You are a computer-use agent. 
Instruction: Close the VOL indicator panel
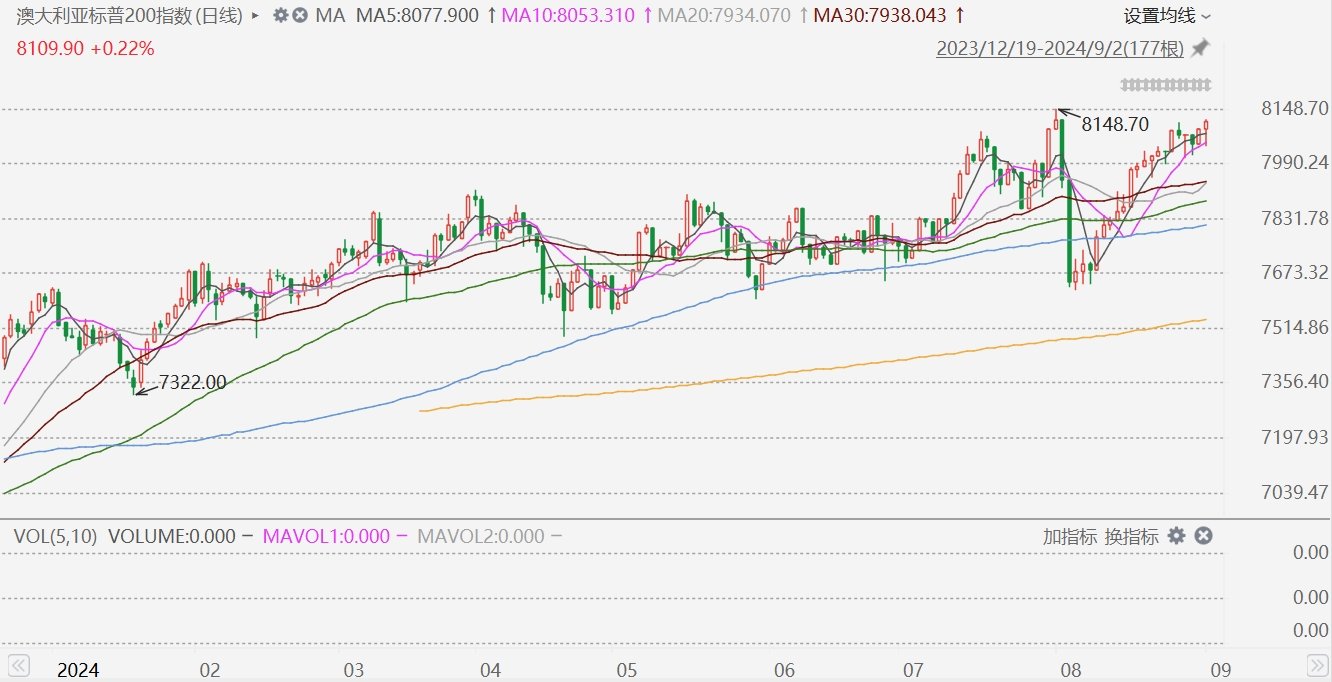[1204, 536]
